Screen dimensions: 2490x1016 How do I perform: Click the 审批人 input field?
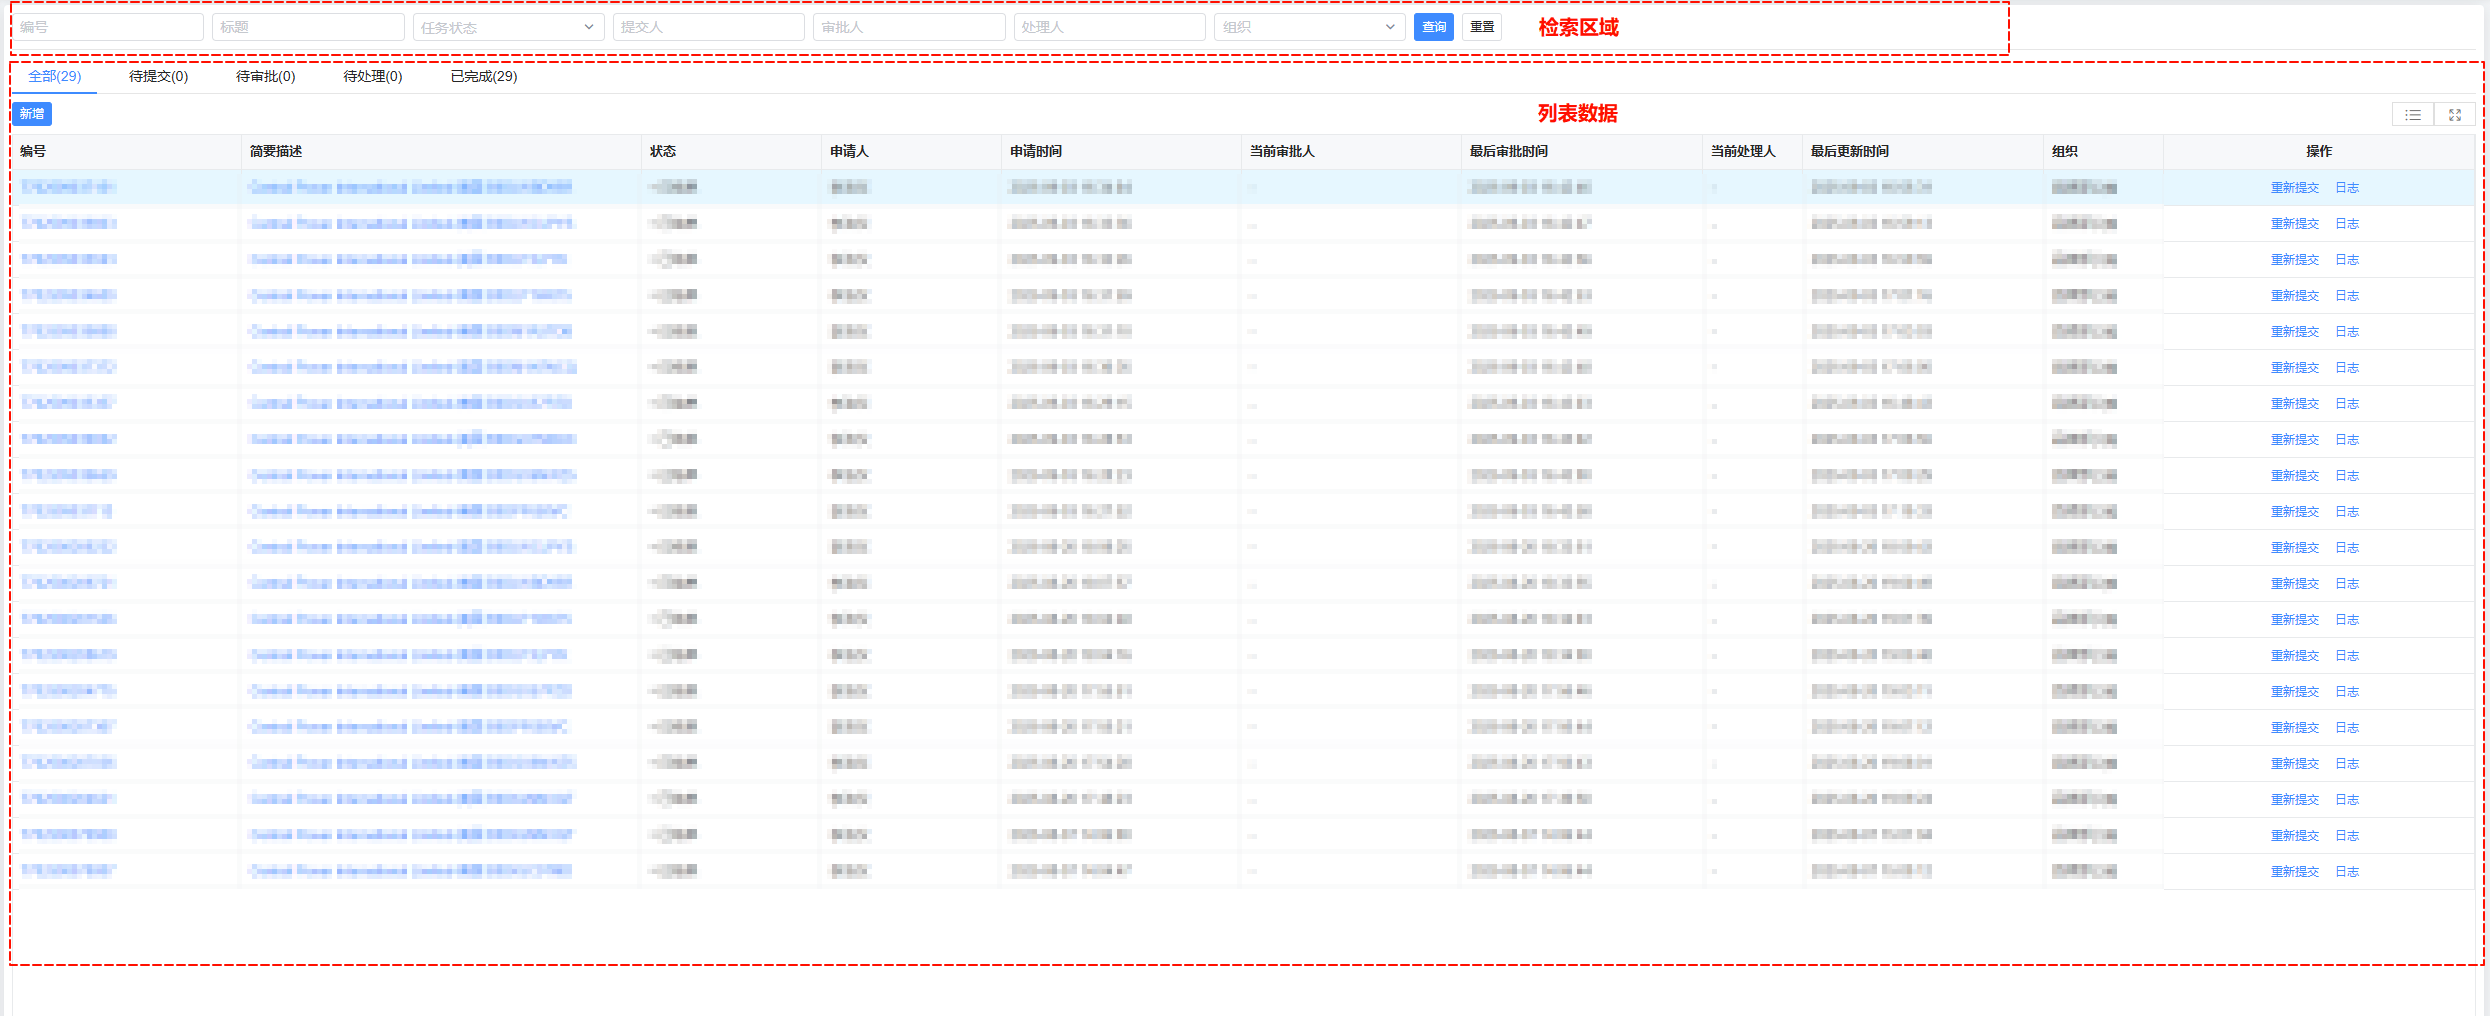tap(908, 27)
